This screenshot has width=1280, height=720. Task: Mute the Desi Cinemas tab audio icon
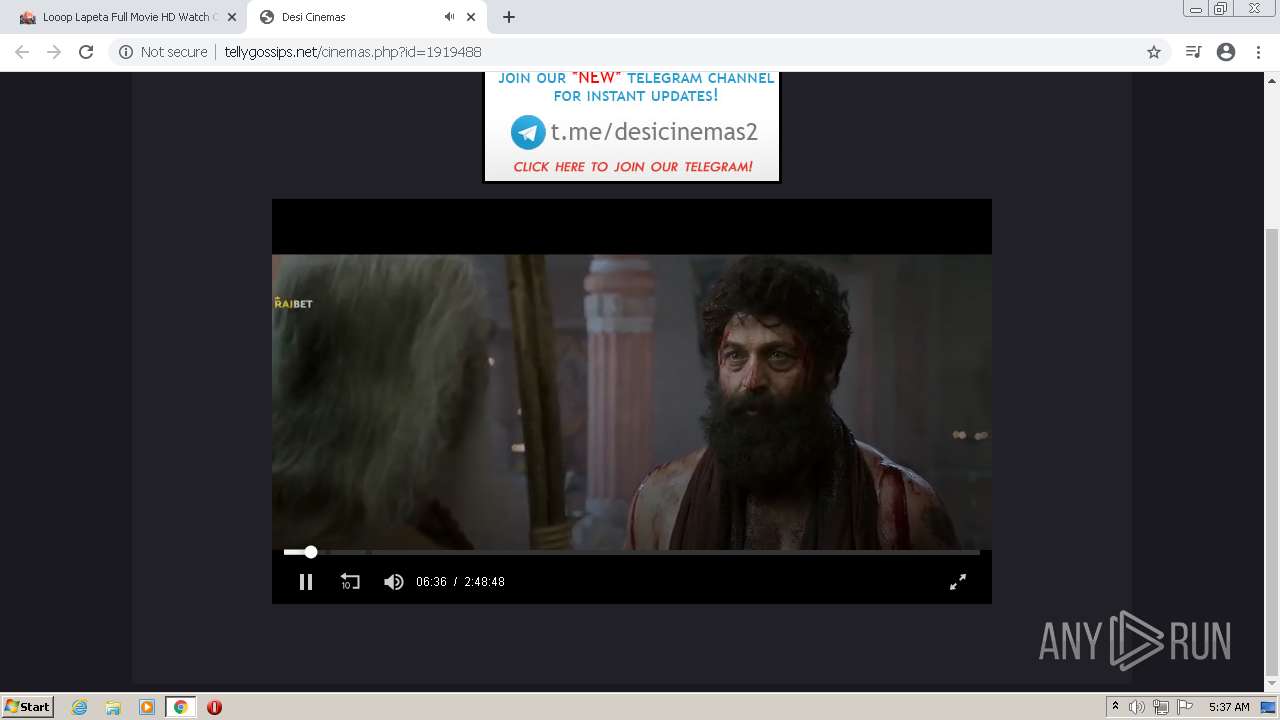click(x=449, y=17)
